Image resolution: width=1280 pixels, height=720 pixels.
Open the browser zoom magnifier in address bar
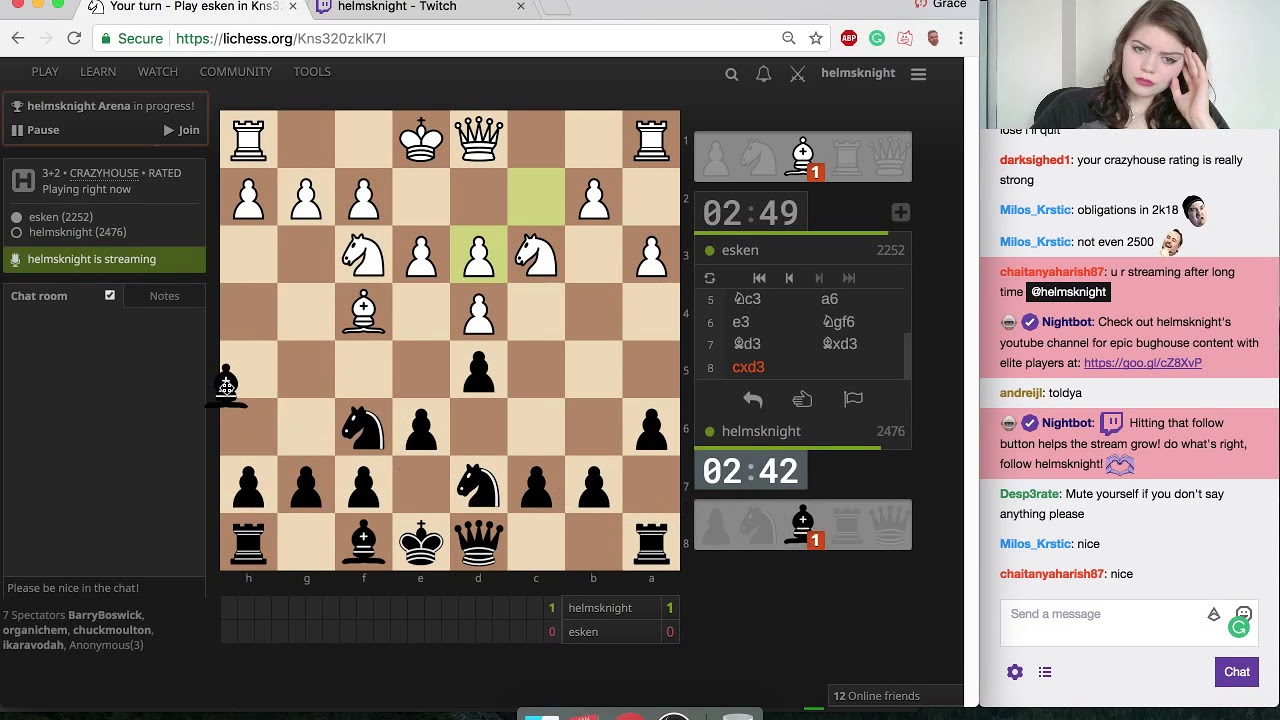(789, 38)
